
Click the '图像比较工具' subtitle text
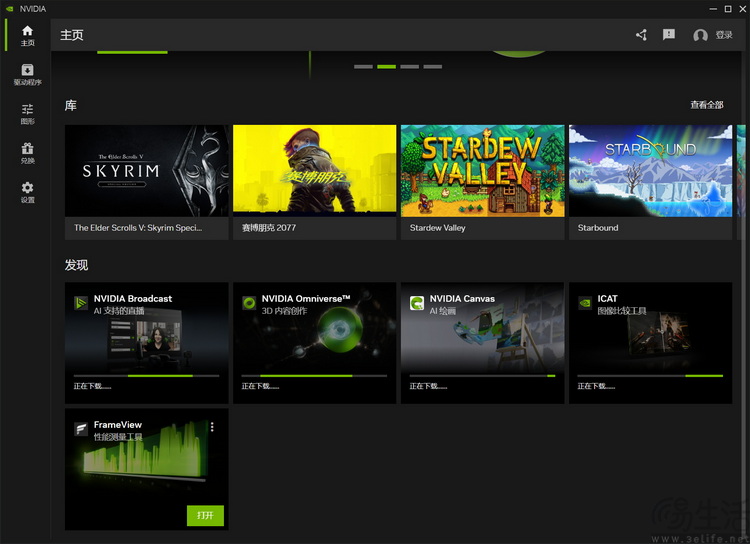622,311
